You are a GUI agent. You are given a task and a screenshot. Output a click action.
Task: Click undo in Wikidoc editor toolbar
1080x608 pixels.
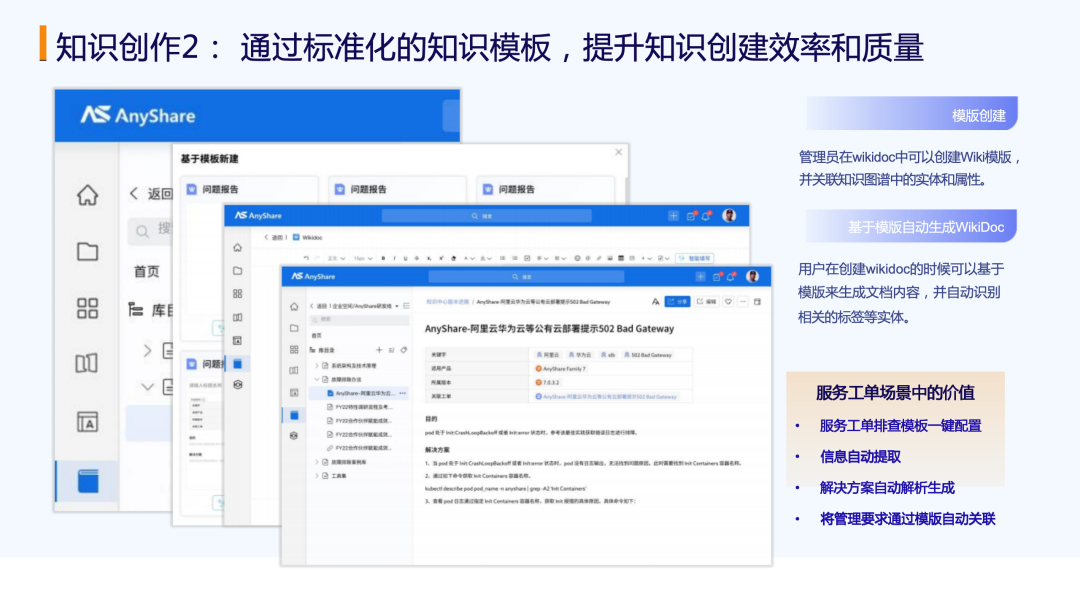[x=306, y=258]
